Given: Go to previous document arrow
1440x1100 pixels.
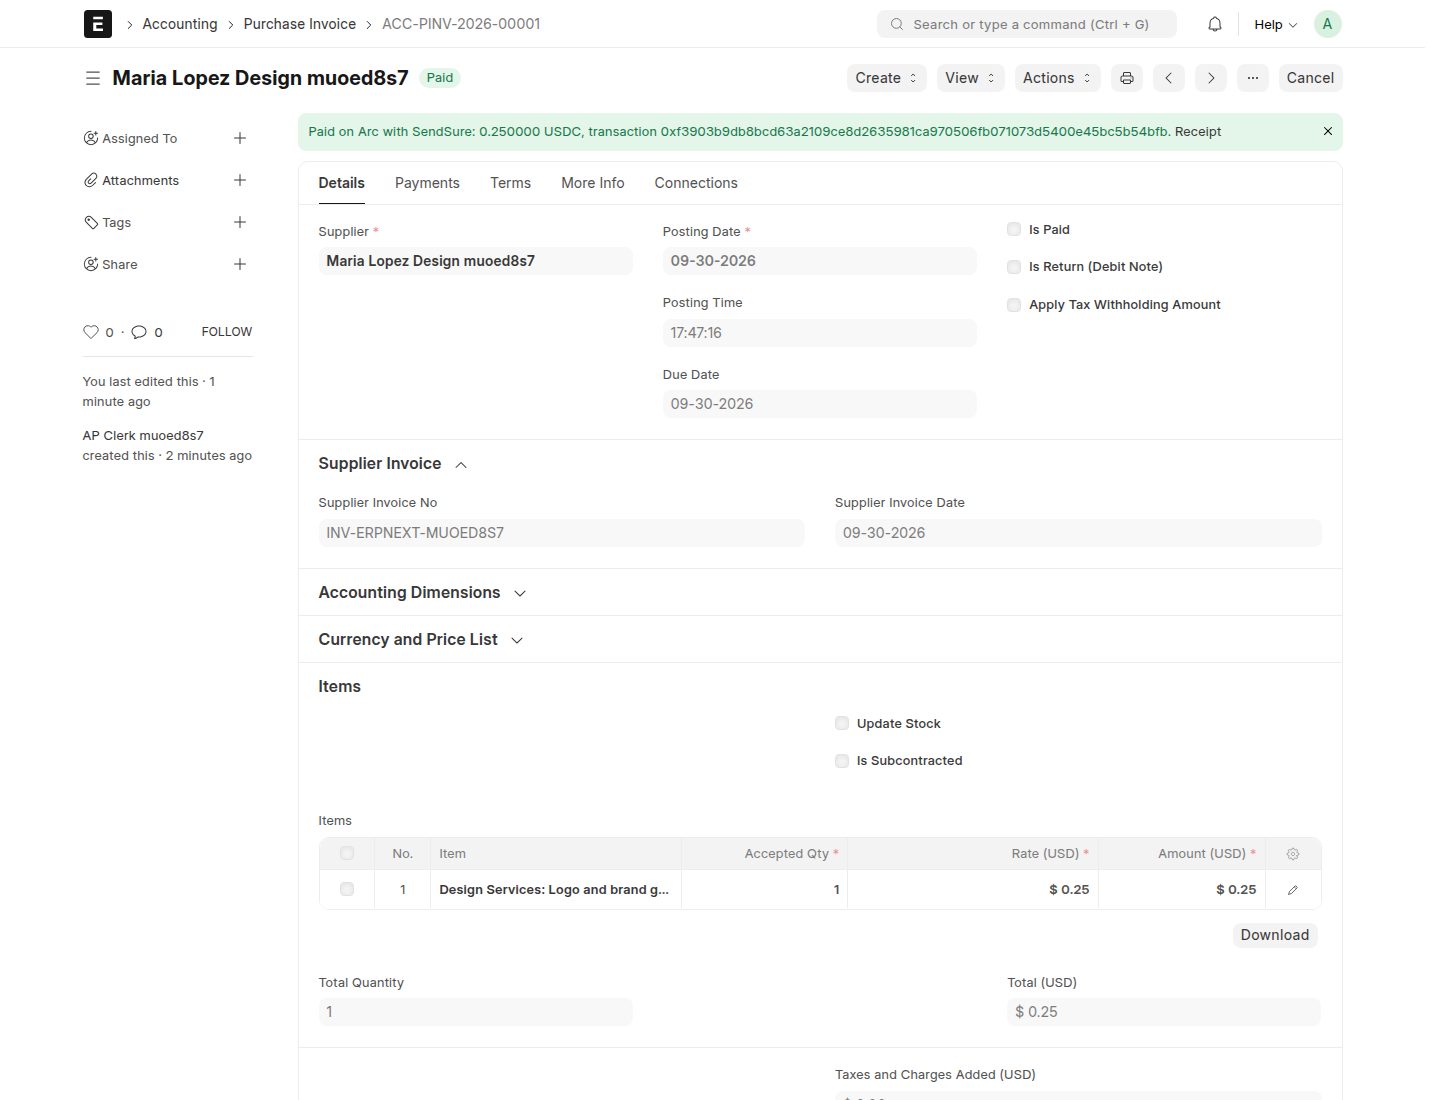Looking at the screenshot, I should pos(1169,78).
